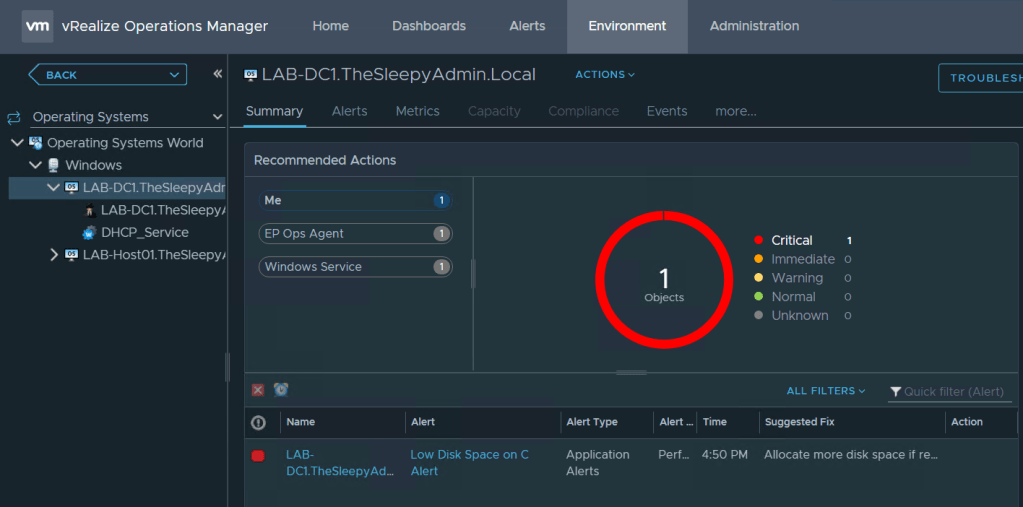Viewport: 1023px width, 507px height.
Task: Open the Dashboards menu
Action: pyautogui.click(x=428, y=26)
